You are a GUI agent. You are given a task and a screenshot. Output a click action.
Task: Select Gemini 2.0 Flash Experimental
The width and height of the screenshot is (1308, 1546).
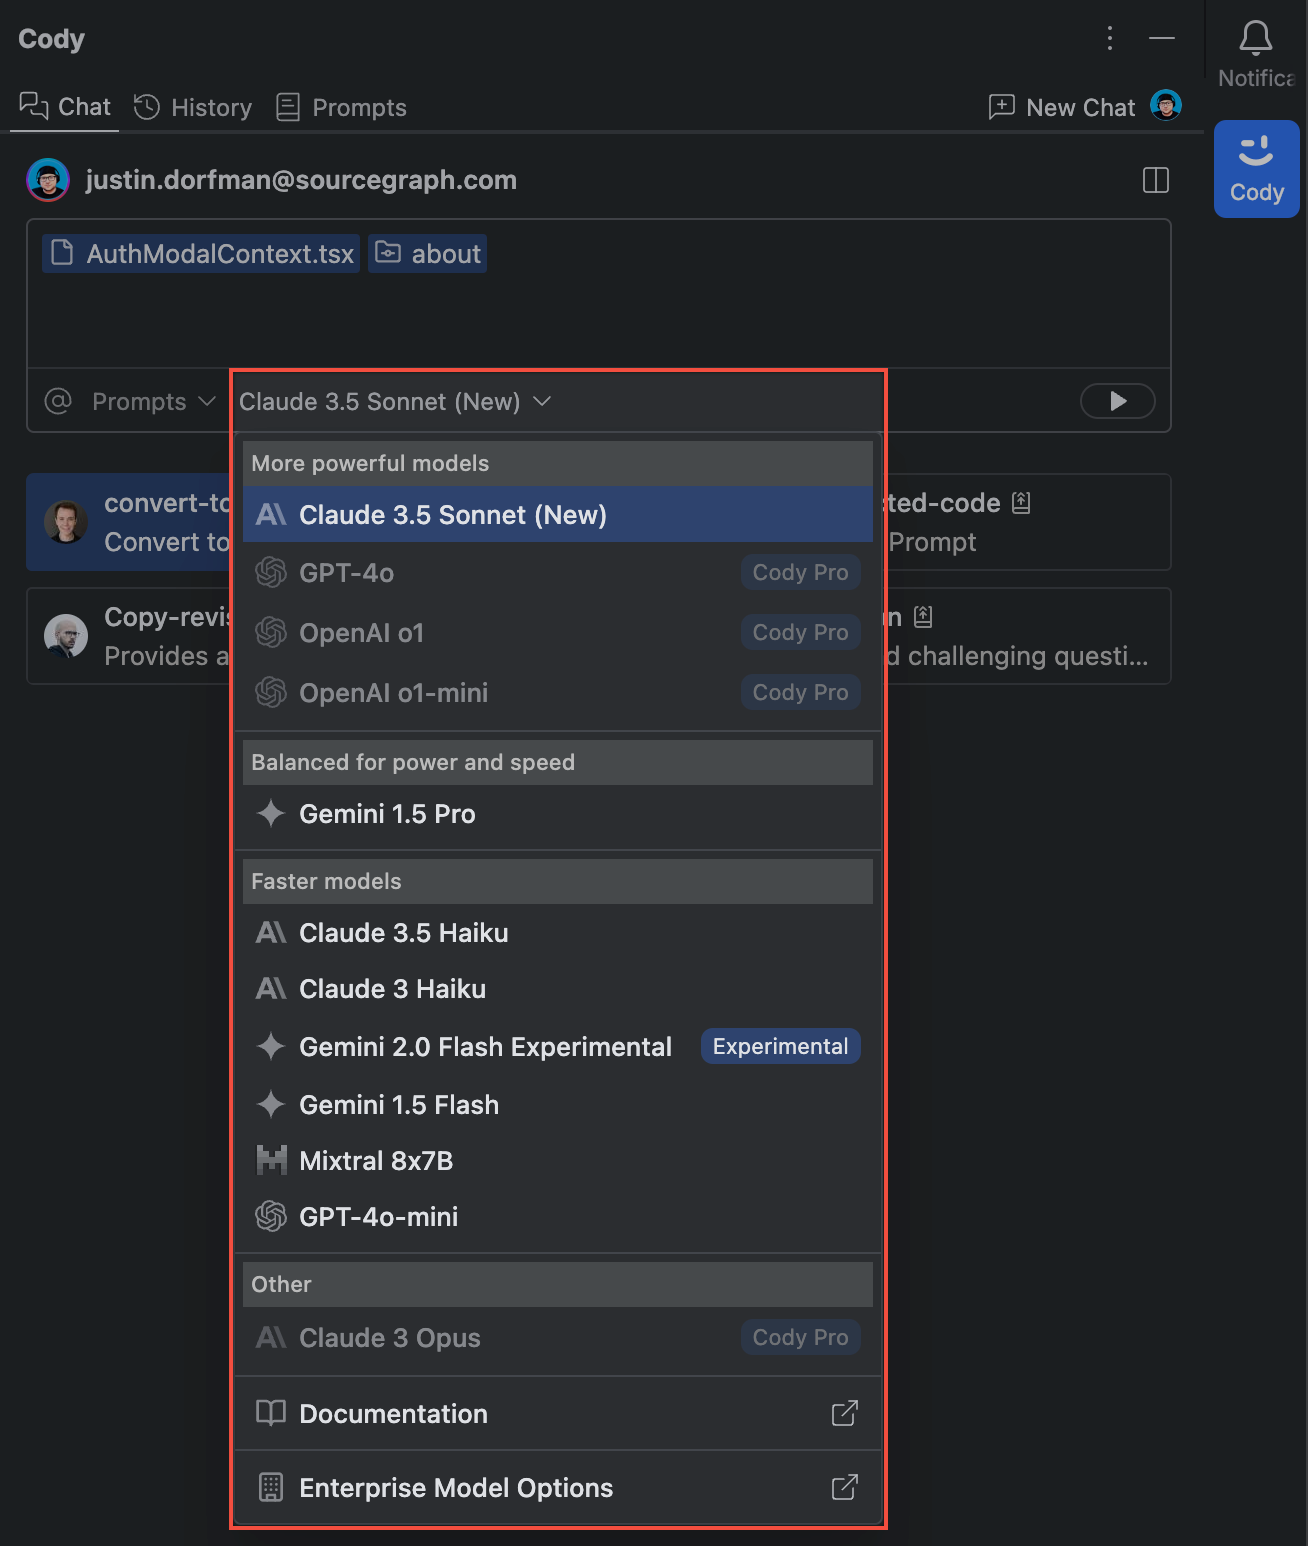pos(558,1046)
